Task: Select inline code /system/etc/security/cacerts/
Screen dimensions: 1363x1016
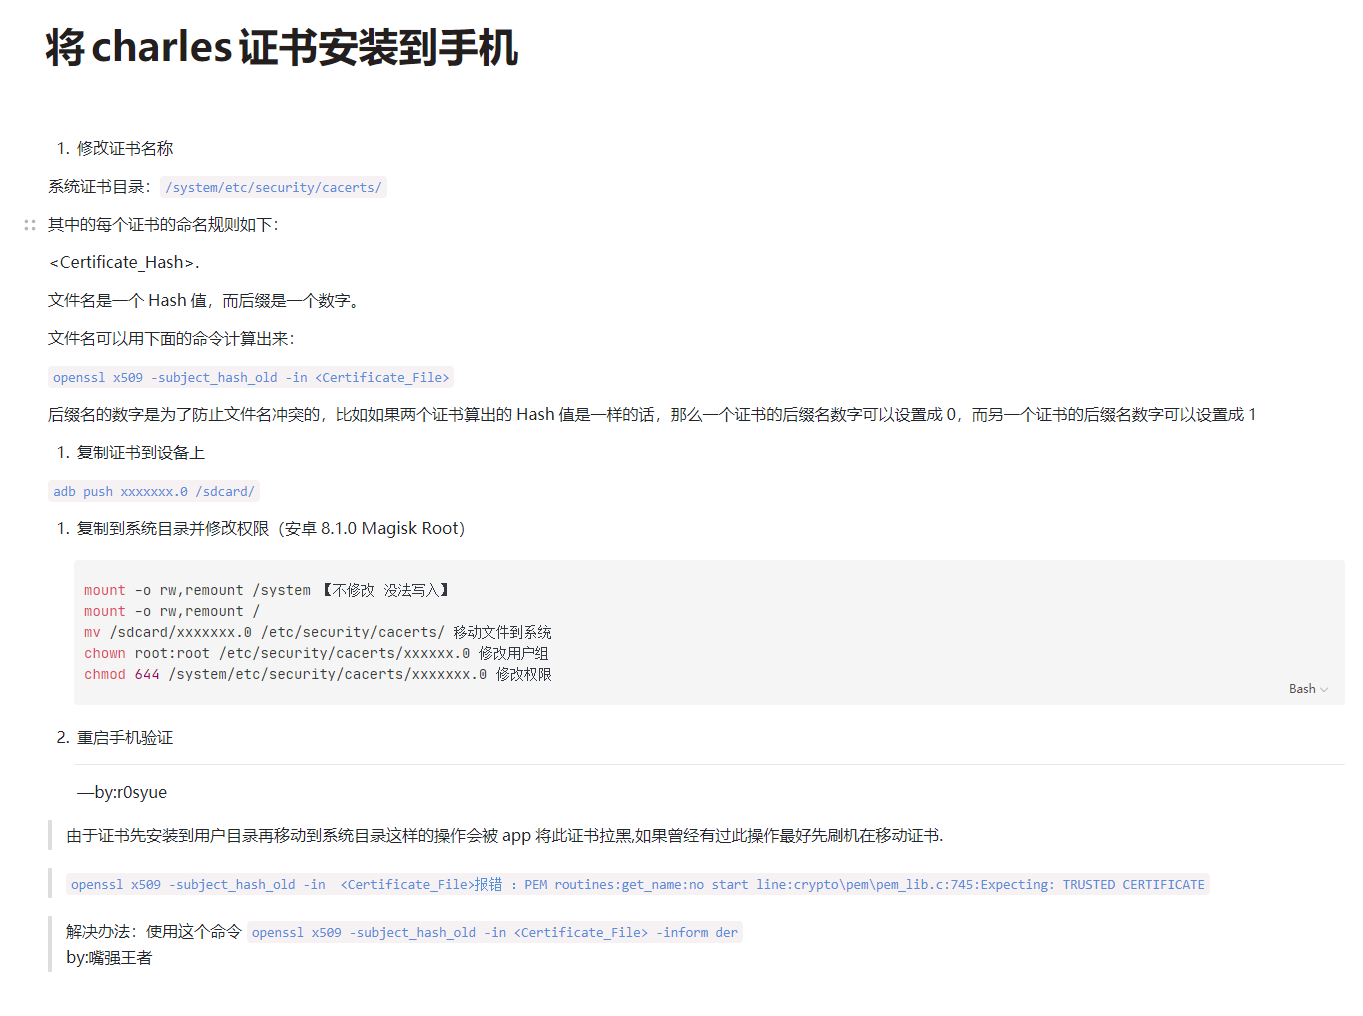Action: [x=273, y=187]
